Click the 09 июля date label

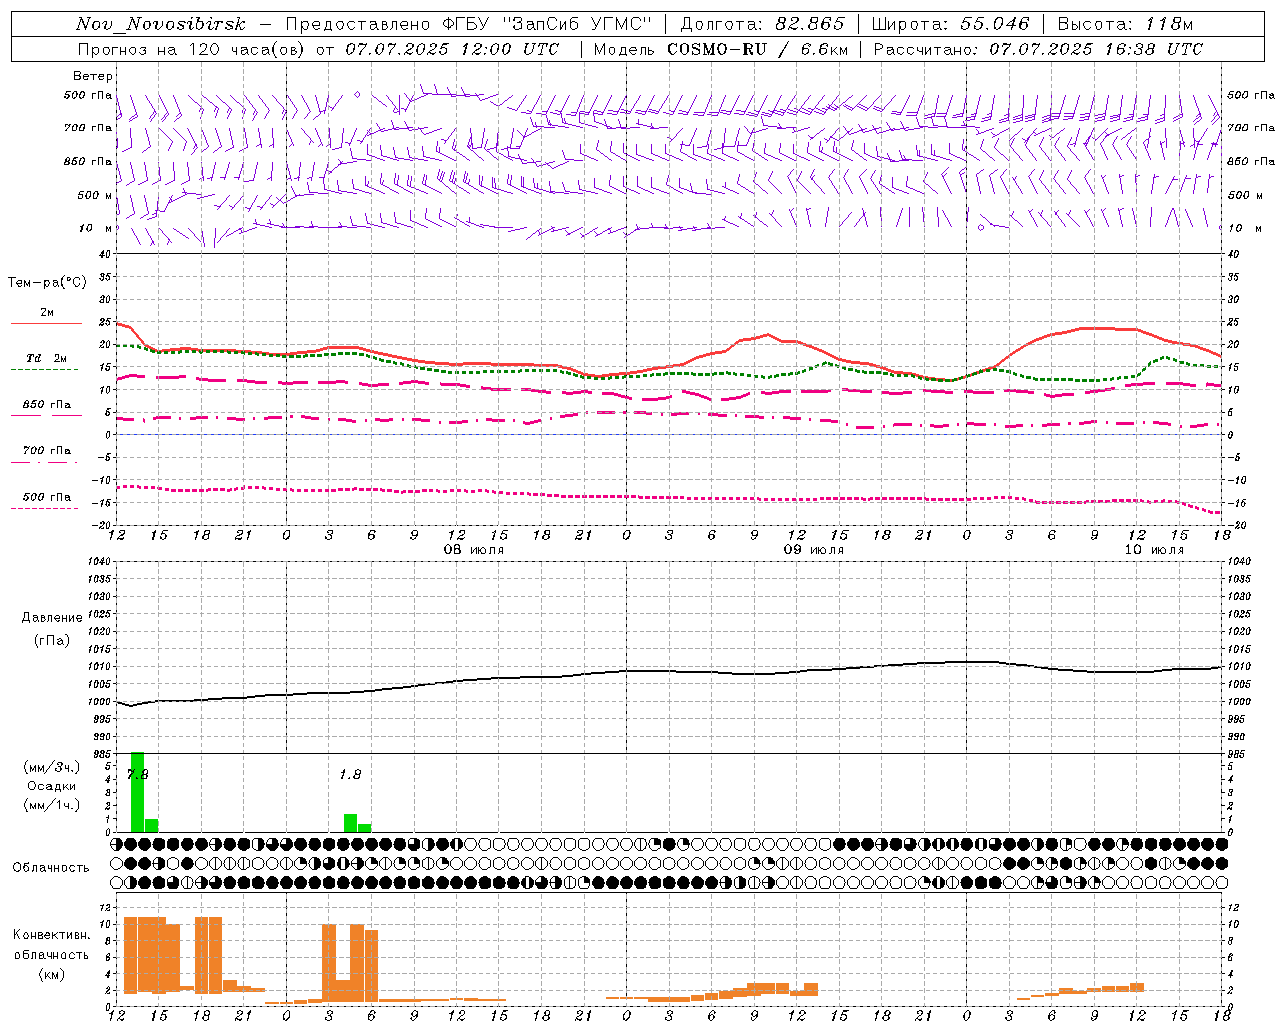pos(814,550)
